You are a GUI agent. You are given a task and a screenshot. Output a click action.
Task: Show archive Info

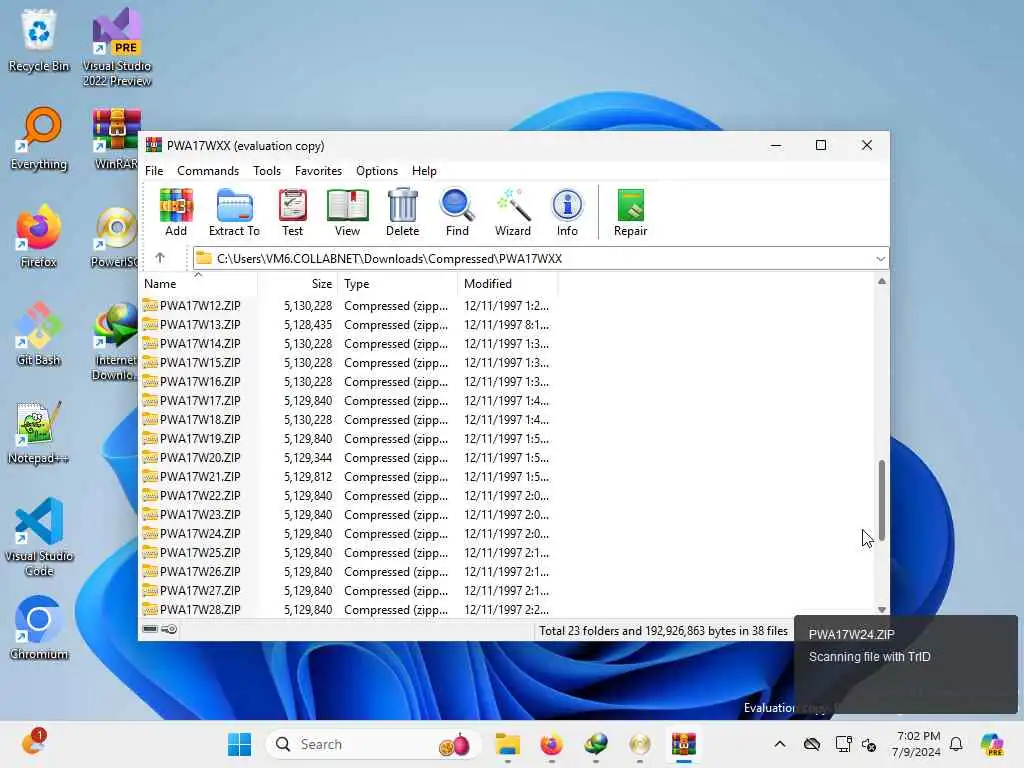(x=567, y=212)
